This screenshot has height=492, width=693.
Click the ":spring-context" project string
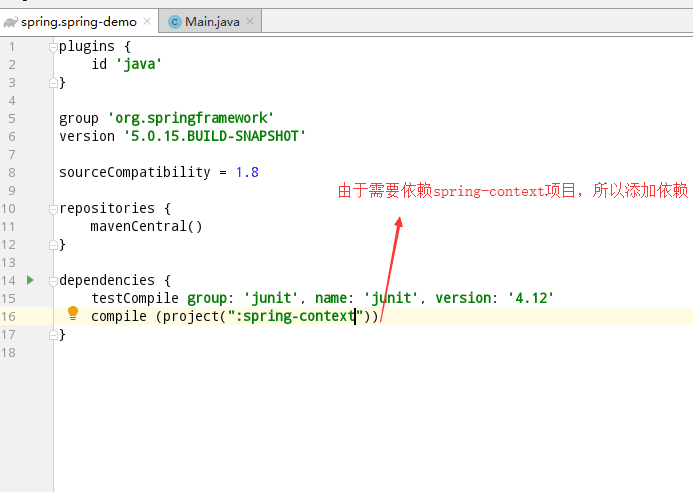[x=295, y=316]
